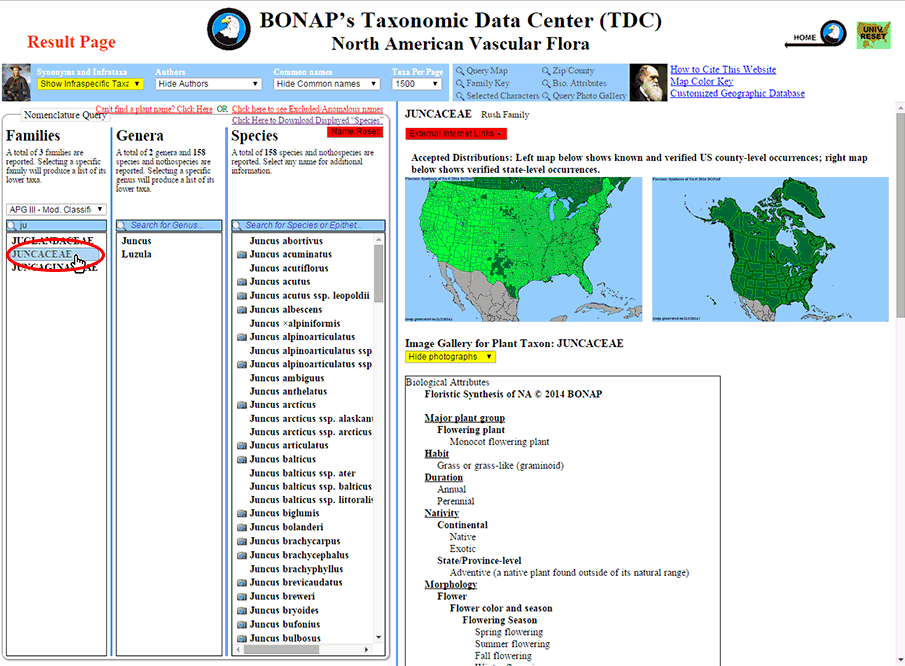Click the US county-level distribution map
The height and width of the screenshot is (666, 905).
pyautogui.click(x=523, y=249)
